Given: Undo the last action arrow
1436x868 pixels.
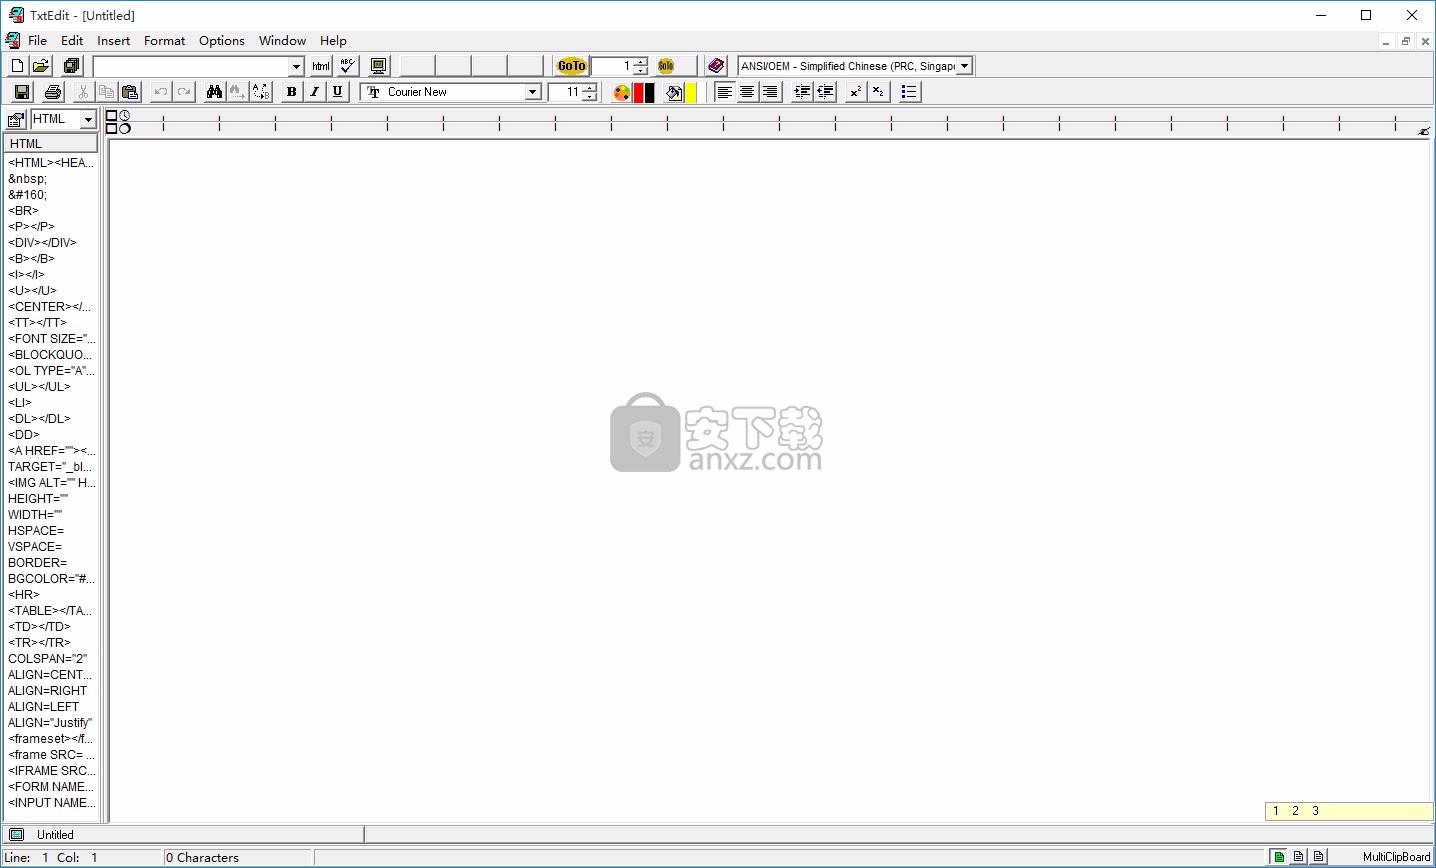Looking at the screenshot, I should tap(161, 92).
